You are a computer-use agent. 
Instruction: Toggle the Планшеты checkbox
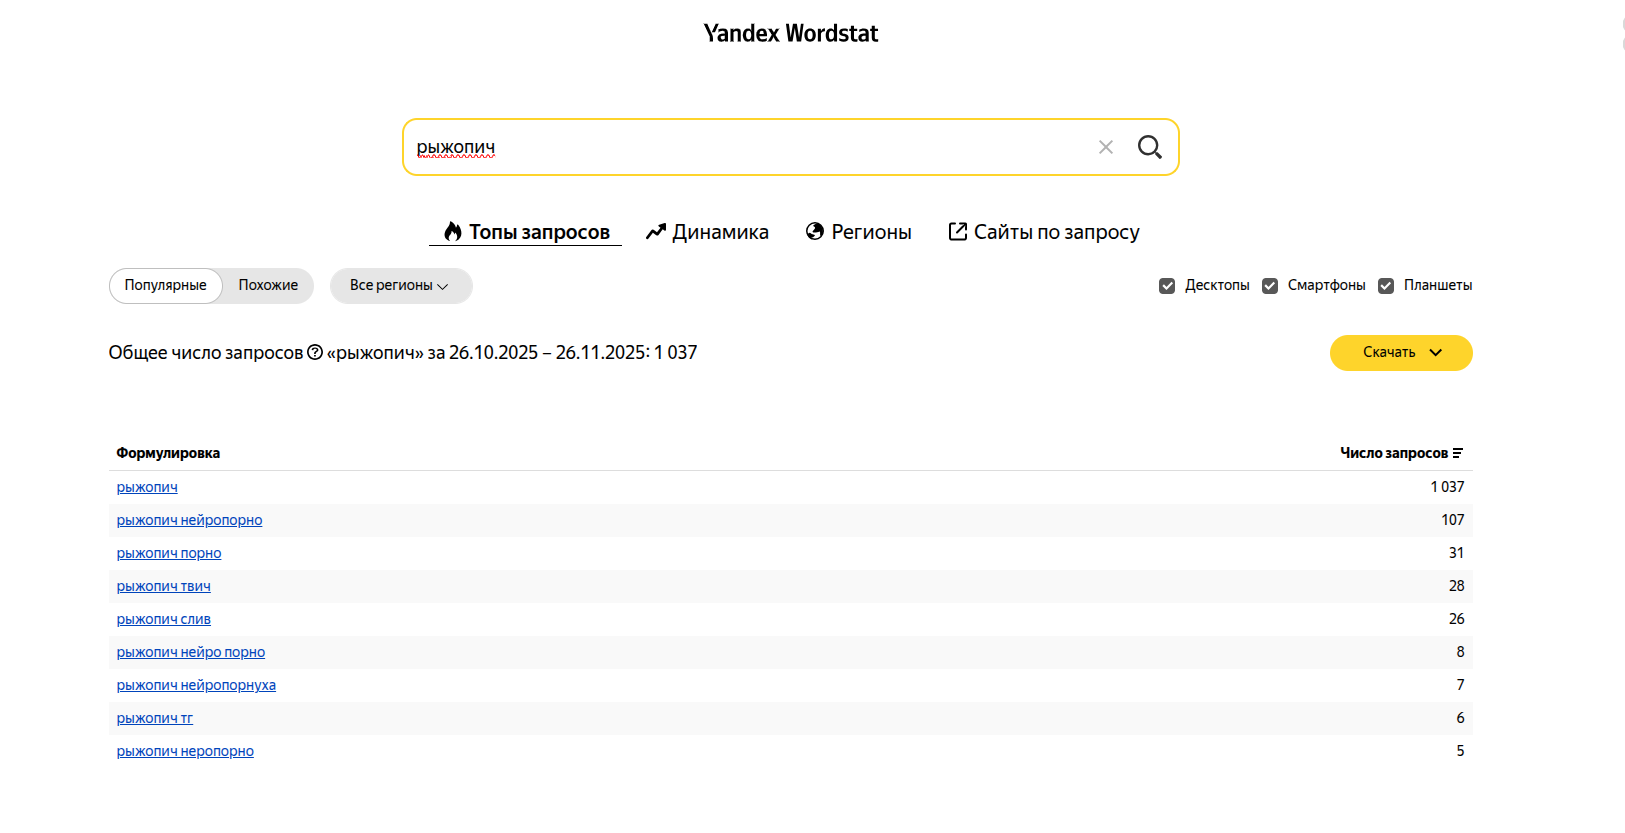[1386, 286]
